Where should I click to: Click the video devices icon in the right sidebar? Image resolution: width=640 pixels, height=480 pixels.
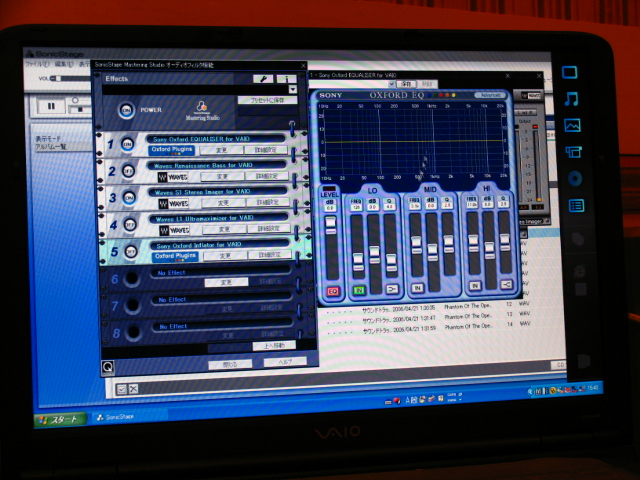(573, 152)
